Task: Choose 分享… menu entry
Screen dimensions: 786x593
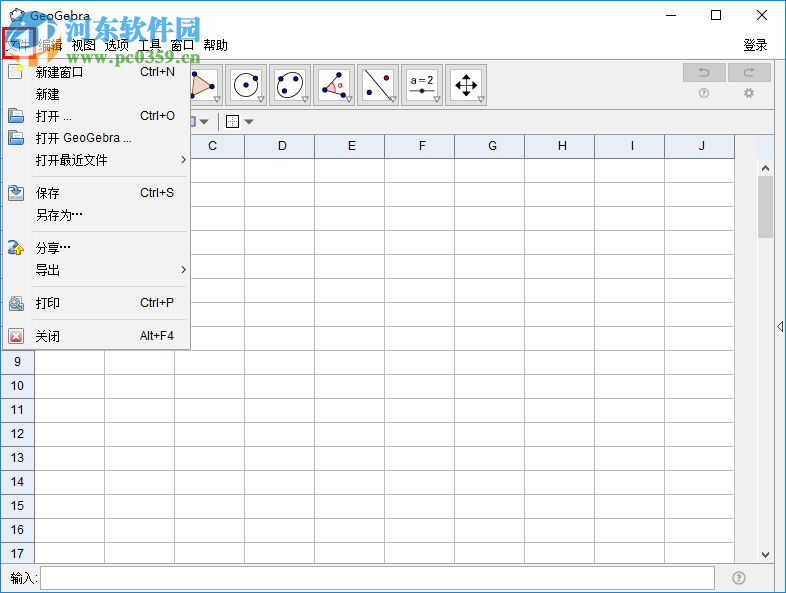Action: (x=97, y=248)
